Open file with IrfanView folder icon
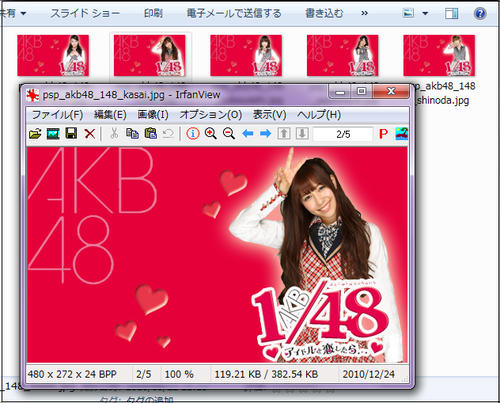Screen dimensions: 500x403 [35, 134]
